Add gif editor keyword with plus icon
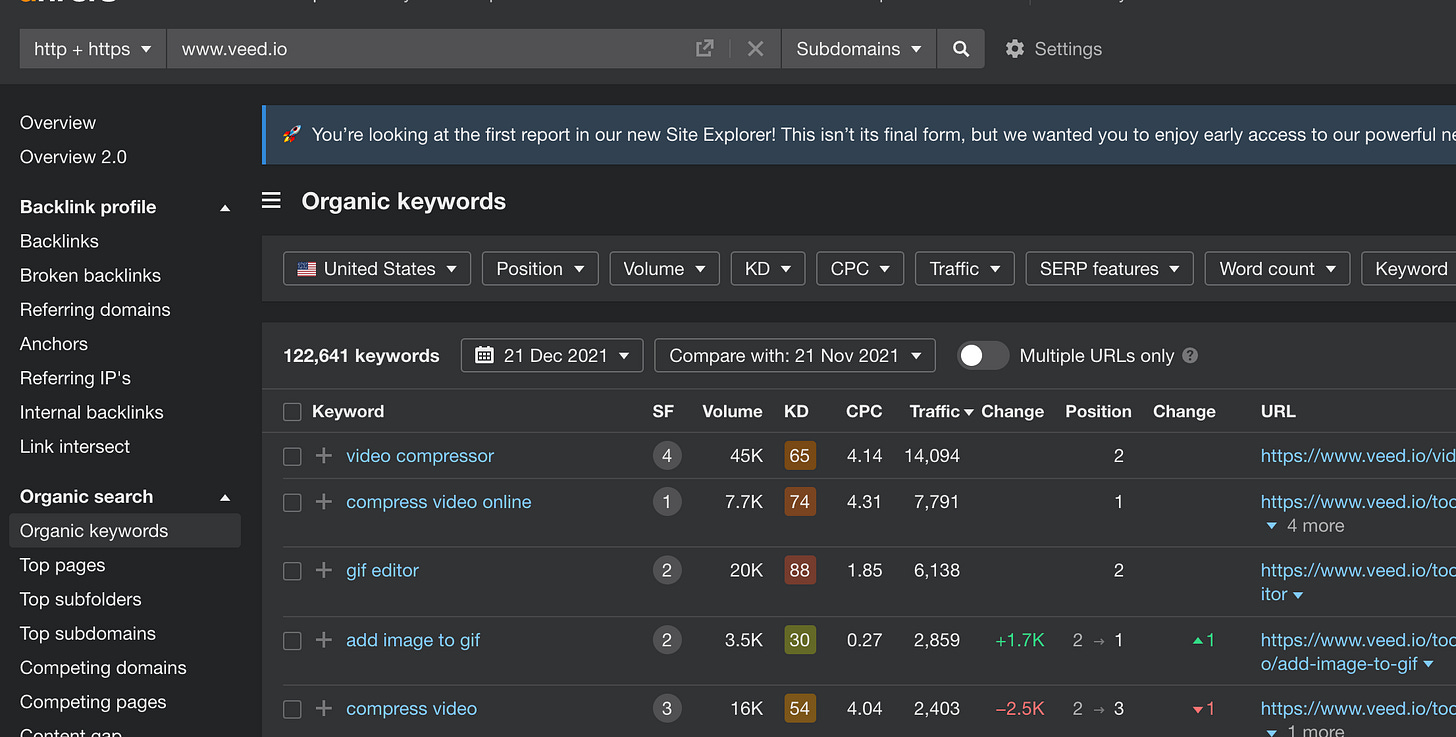Screen dimensions: 1456x737 point(323,571)
